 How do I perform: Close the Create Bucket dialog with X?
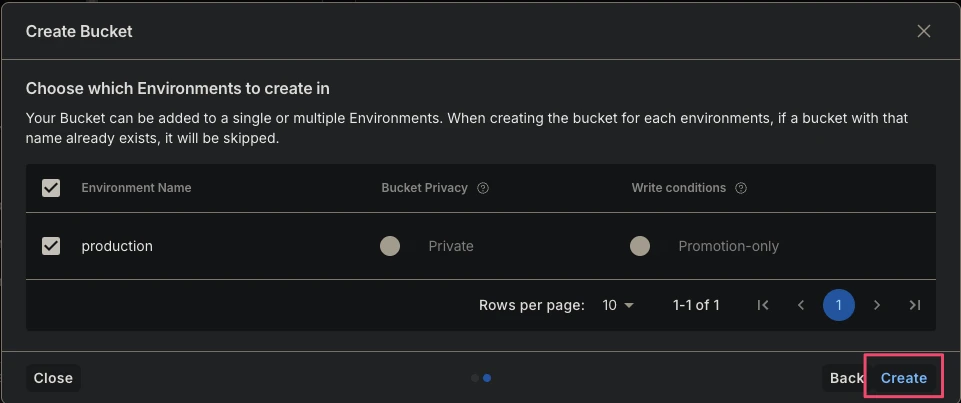tap(924, 31)
